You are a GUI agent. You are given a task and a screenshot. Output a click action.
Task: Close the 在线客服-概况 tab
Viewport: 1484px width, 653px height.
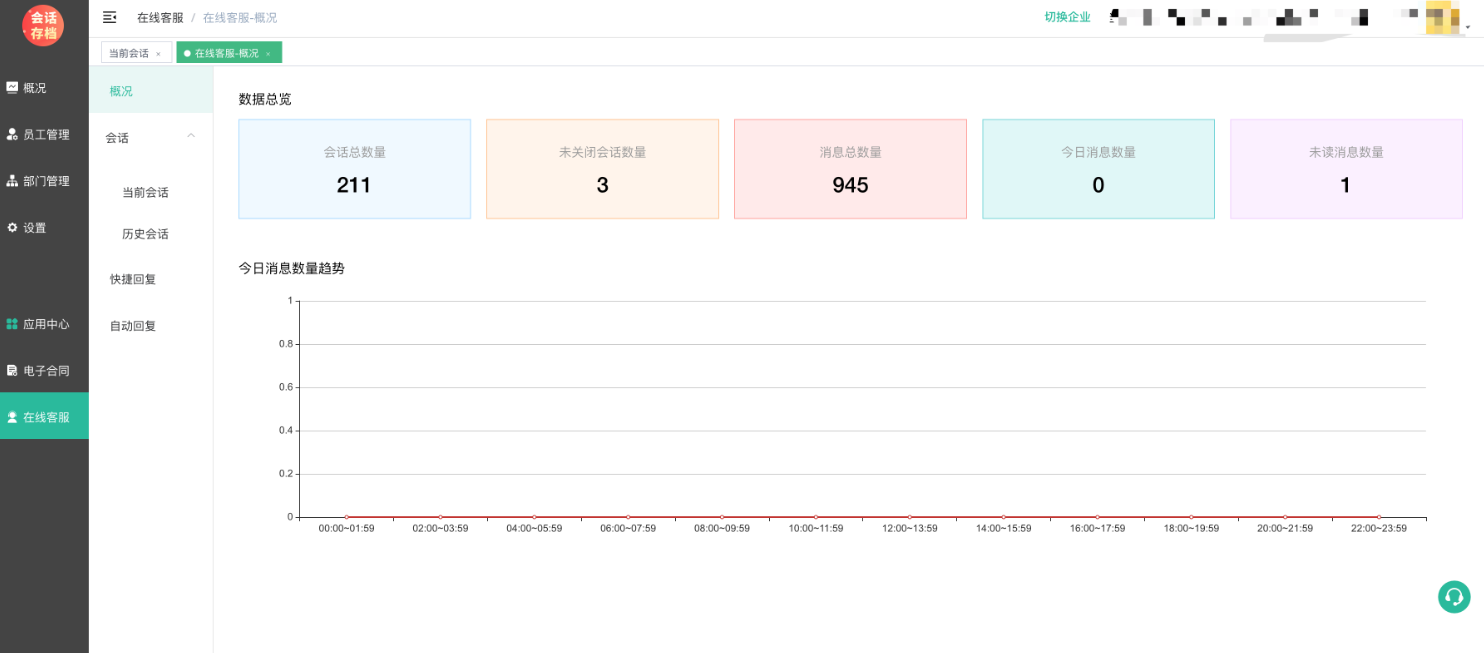[268, 54]
